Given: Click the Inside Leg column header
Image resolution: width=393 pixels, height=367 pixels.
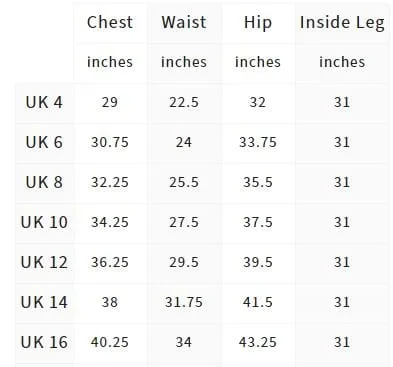Looking at the screenshot, I should pos(342,23).
